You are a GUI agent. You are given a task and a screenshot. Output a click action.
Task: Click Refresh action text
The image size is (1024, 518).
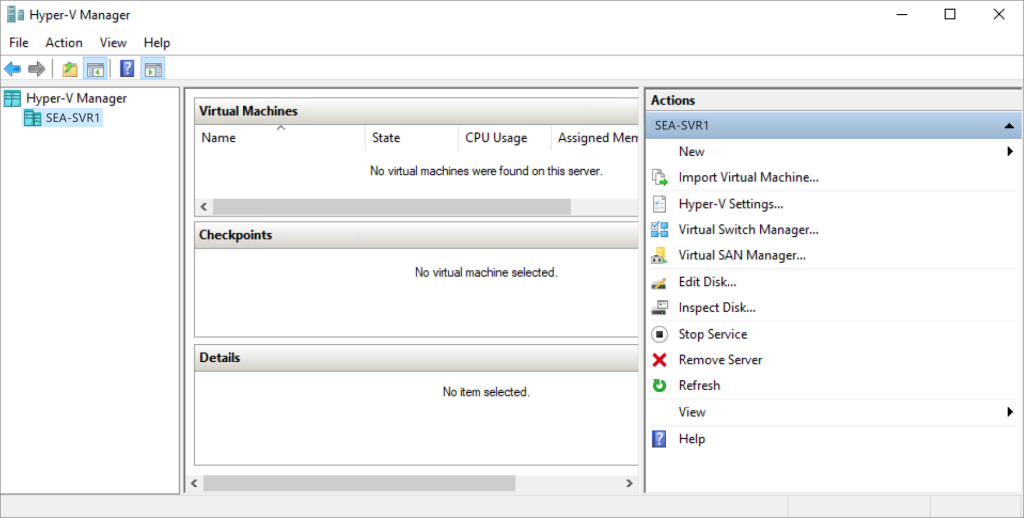point(699,385)
